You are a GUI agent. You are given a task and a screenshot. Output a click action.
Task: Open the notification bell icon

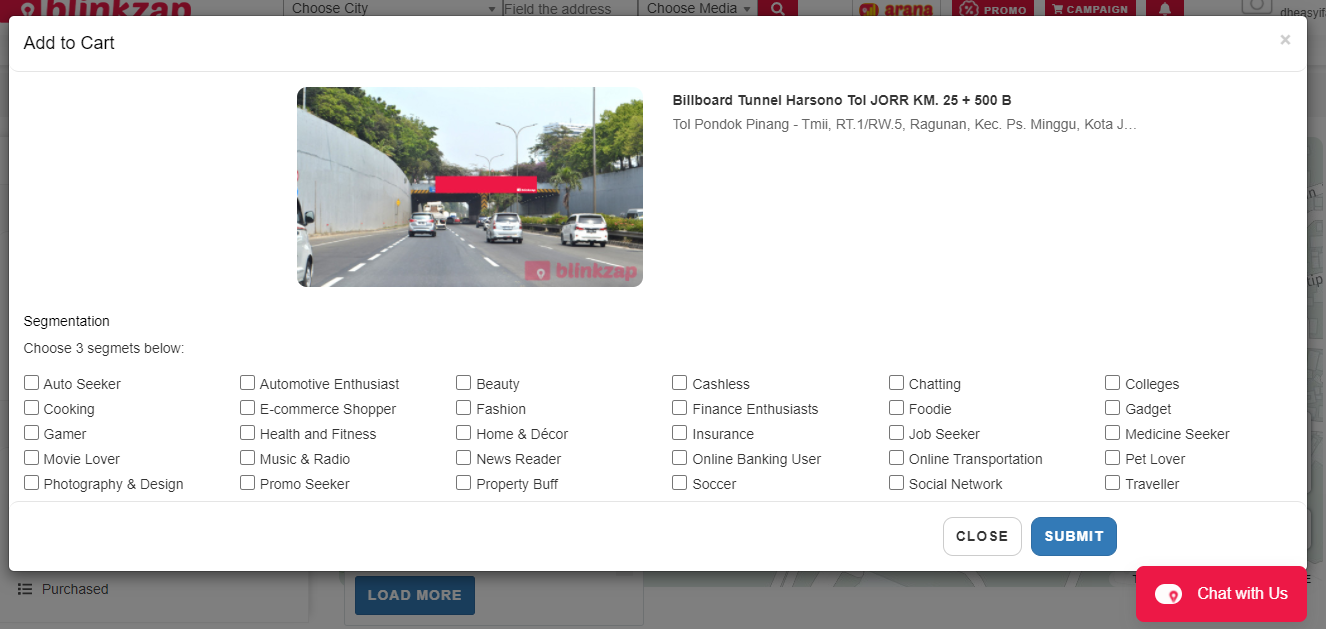click(x=1165, y=8)
